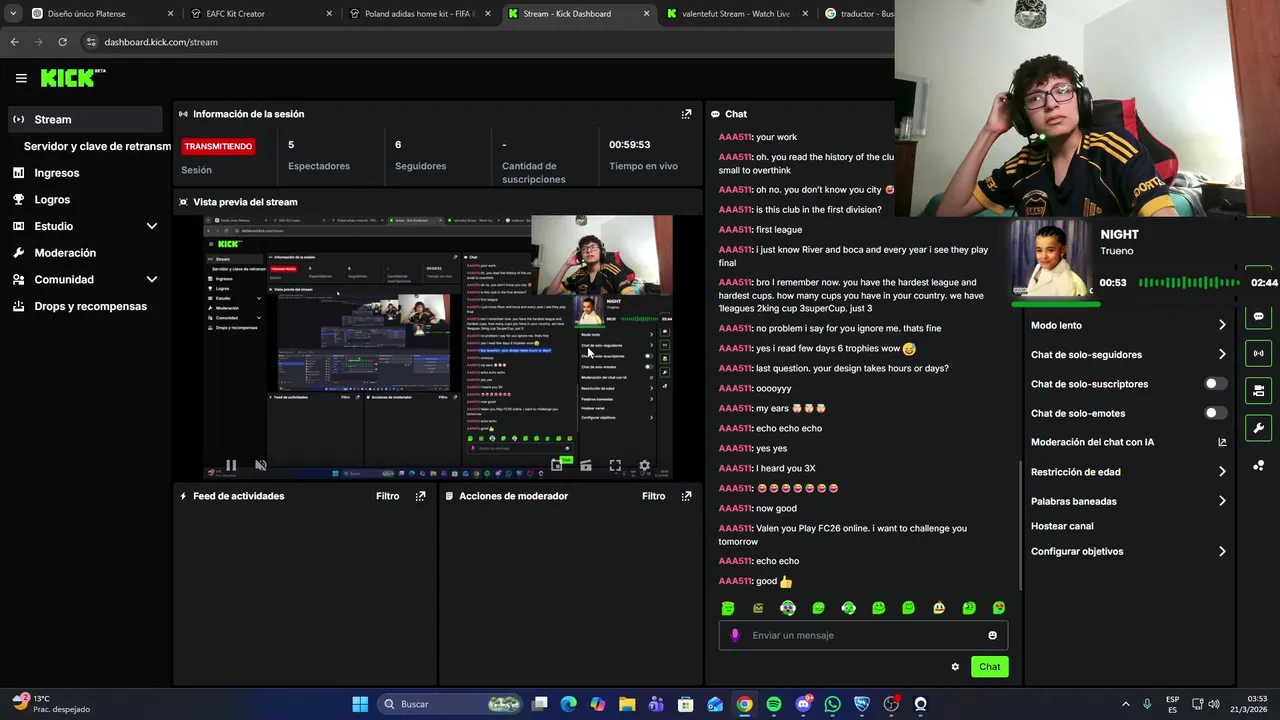Click the green progress bar under album art
The image size is (1280, 720).
1056,303
